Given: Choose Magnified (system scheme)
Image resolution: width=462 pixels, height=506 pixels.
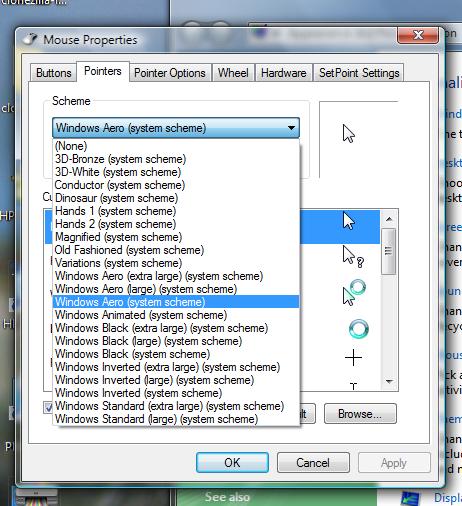Looking at the screenshot, I should [x=176, y=237].
